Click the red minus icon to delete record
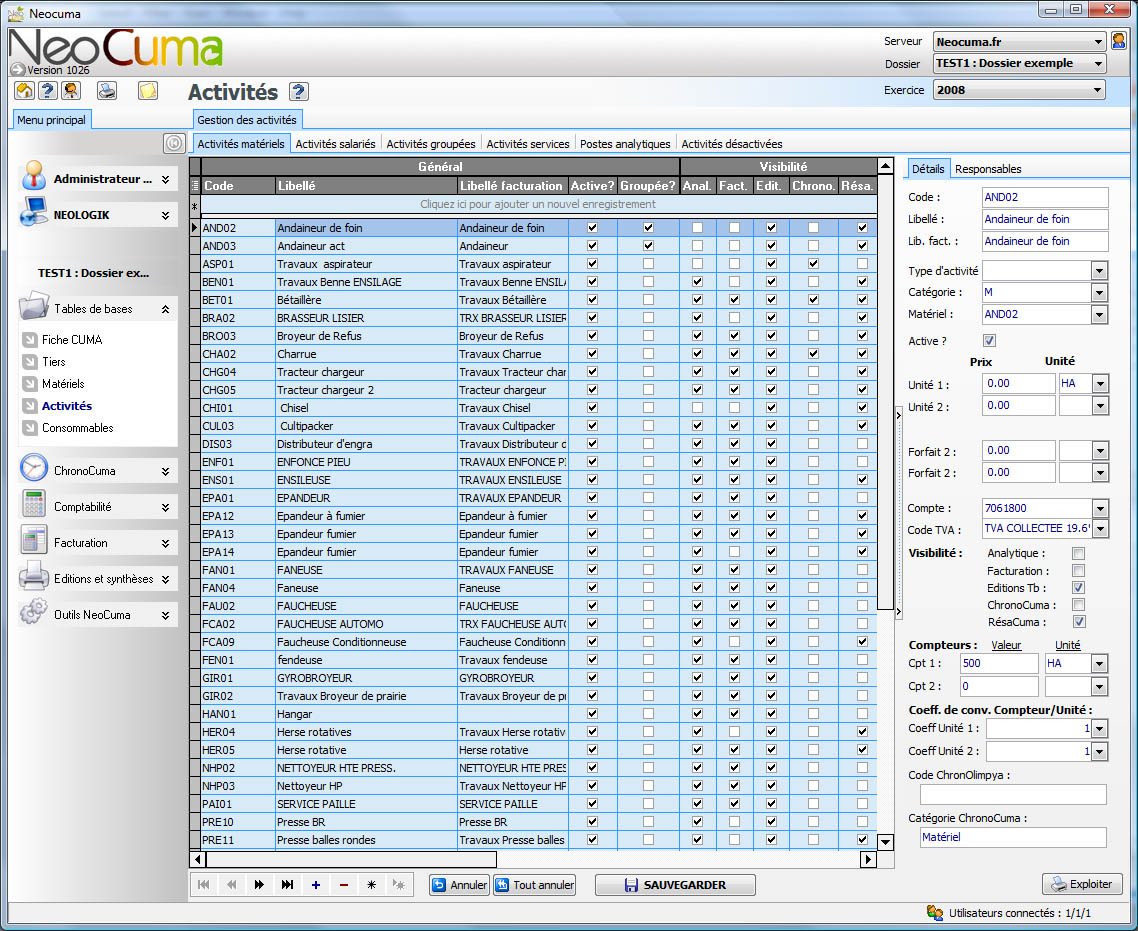The height and width of the screenshot is (931, 1138). [x=344, y=885]
